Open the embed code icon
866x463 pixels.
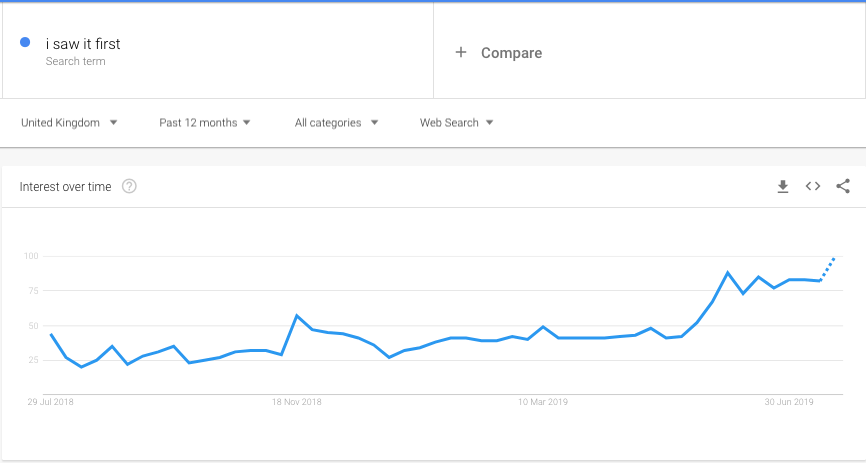pos(812,187)
